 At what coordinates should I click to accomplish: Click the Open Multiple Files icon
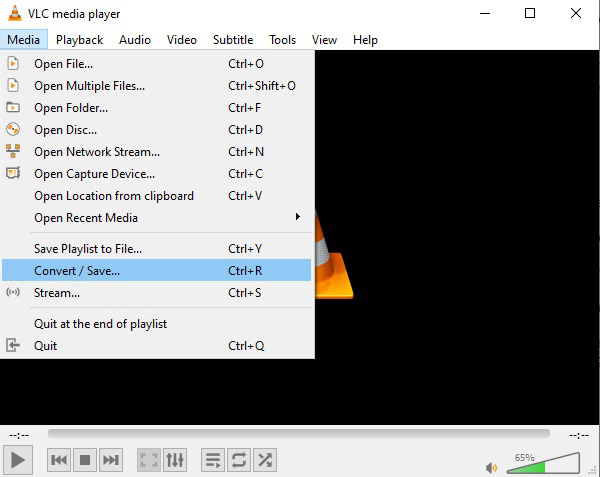point(13,85)
